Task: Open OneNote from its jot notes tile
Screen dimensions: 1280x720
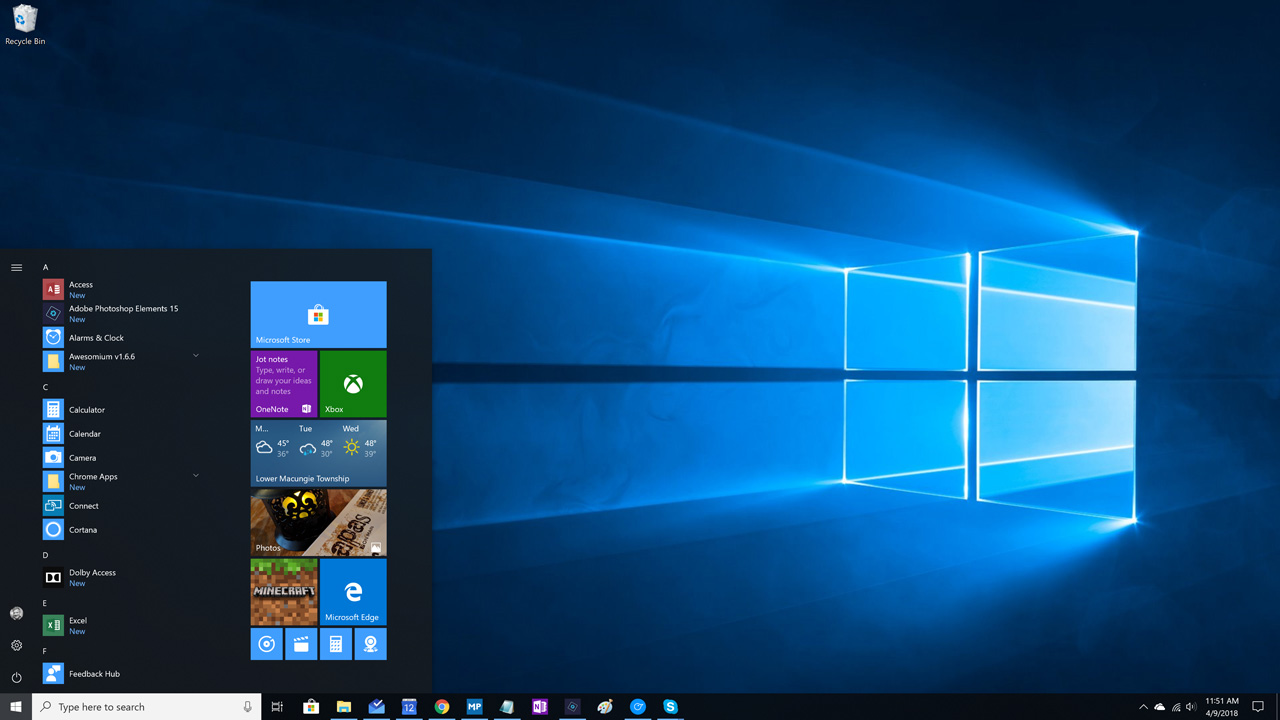Action: pyautogui.click(x=283, y=383)
